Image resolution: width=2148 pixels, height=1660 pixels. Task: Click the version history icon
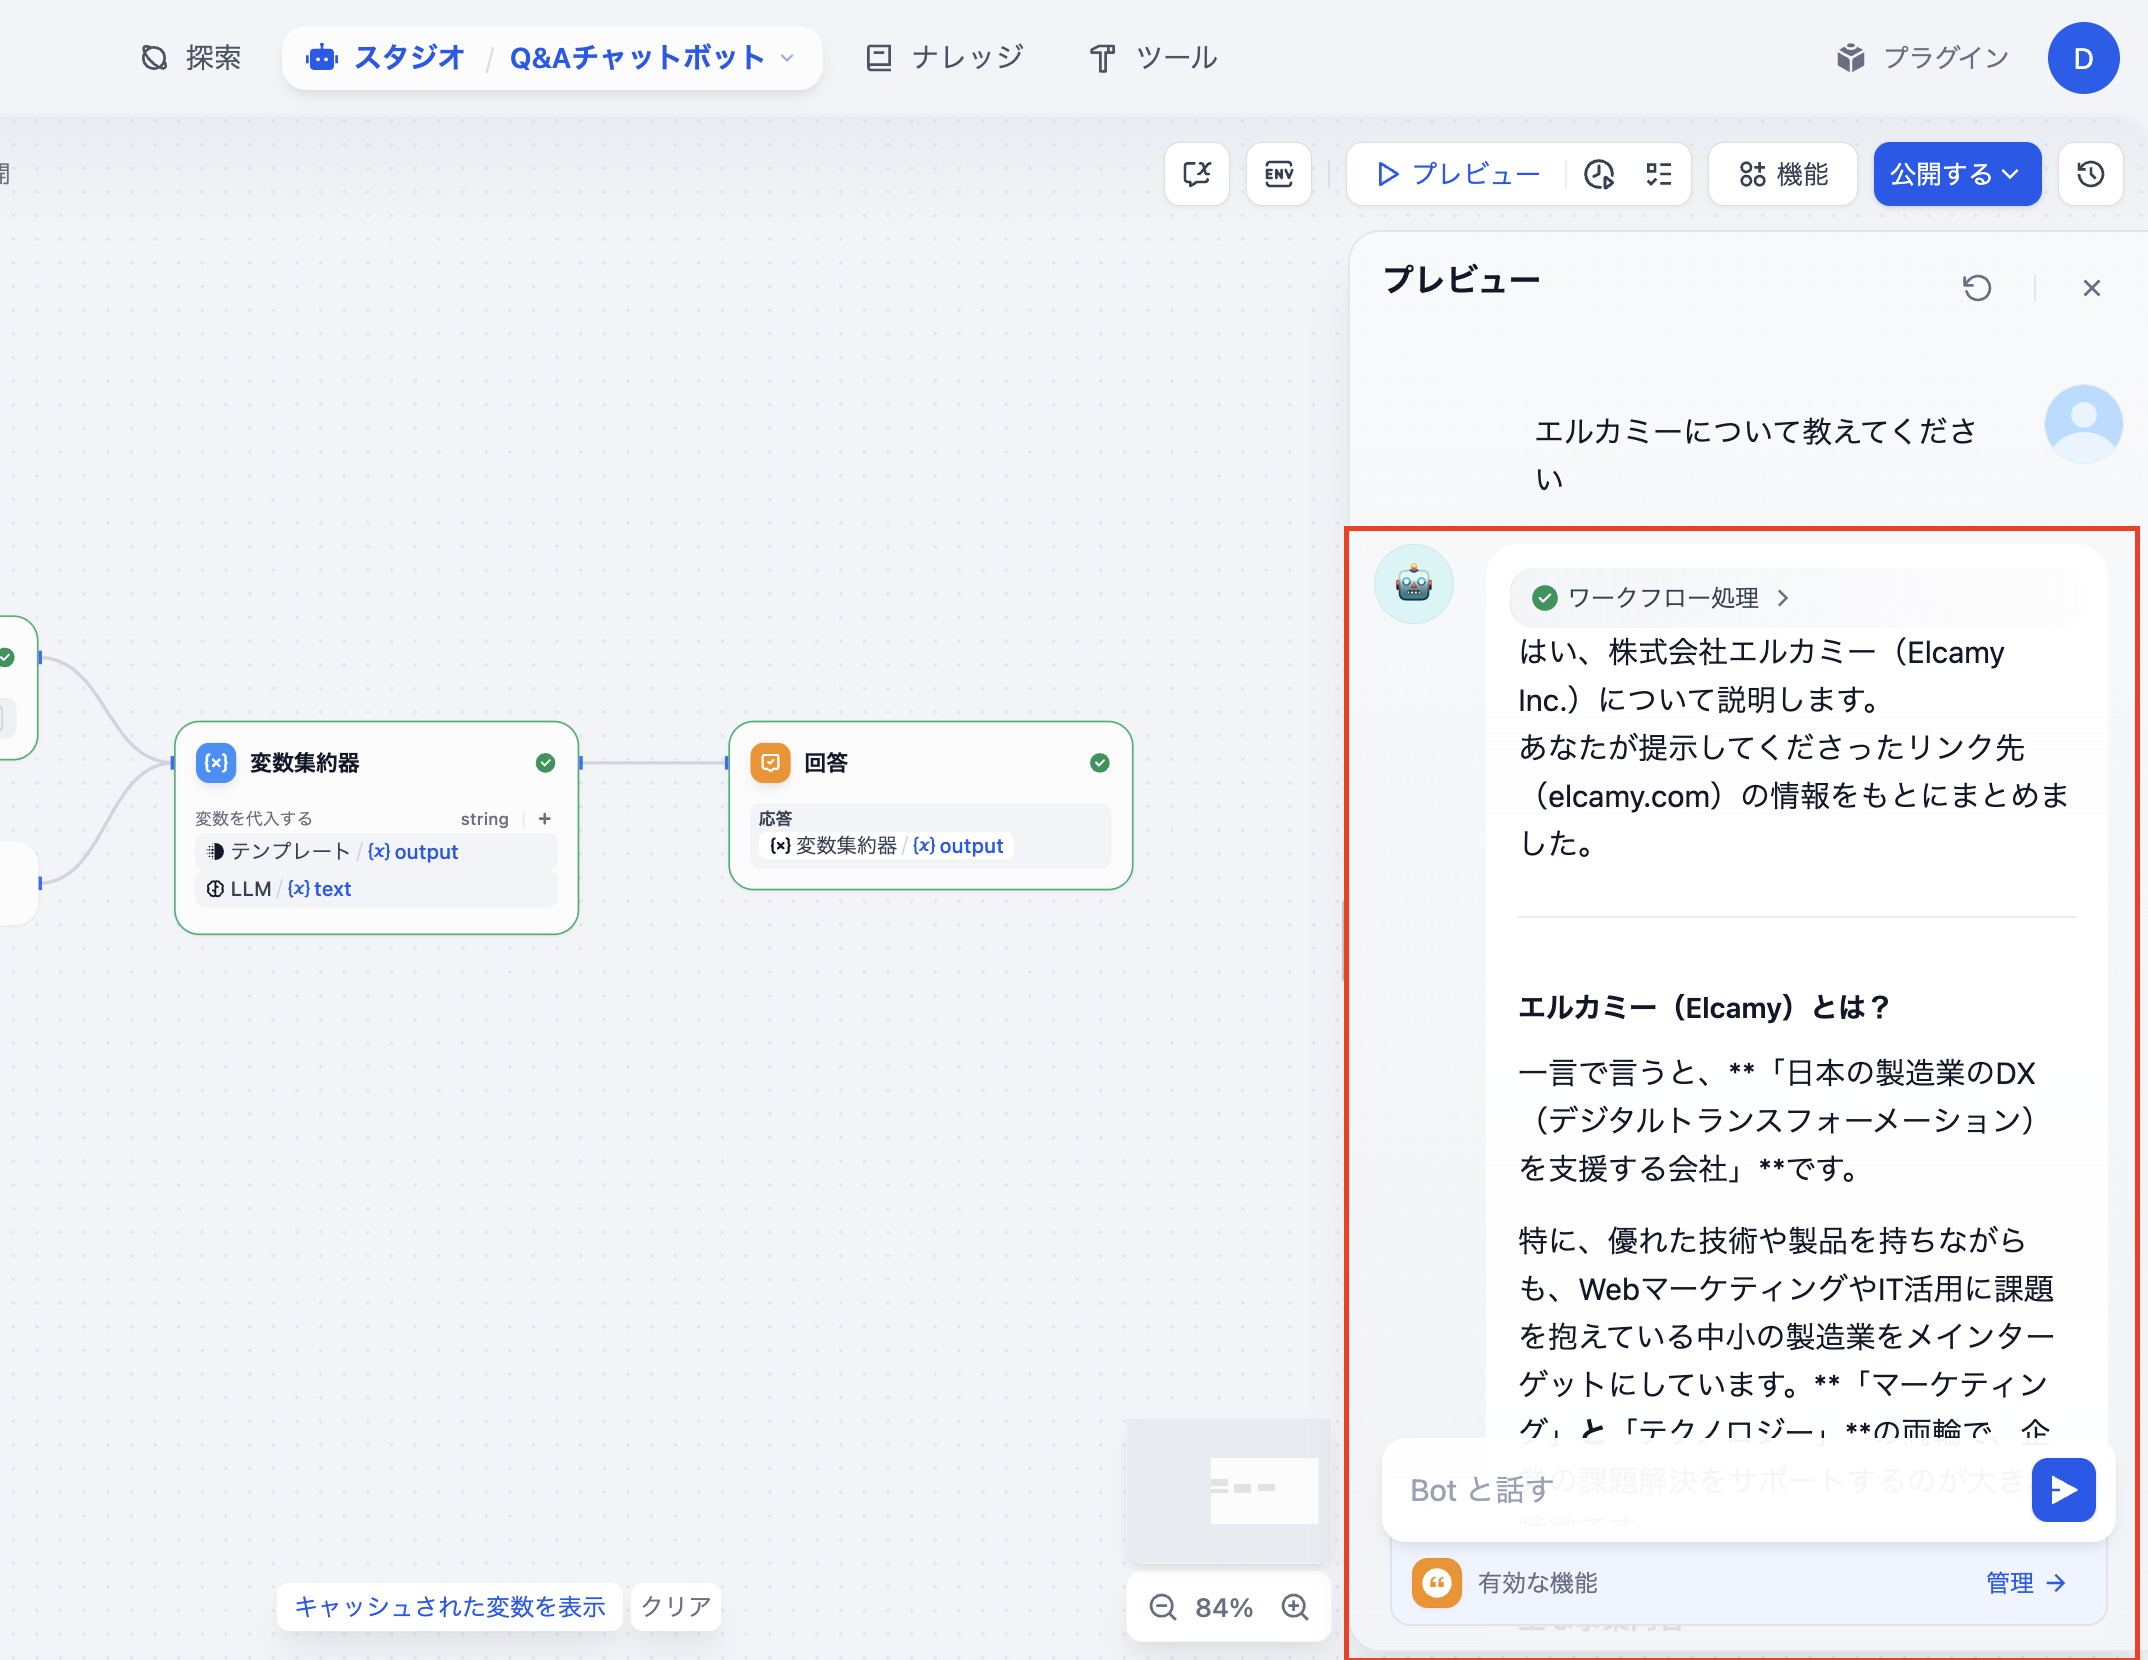[2090, 174]
